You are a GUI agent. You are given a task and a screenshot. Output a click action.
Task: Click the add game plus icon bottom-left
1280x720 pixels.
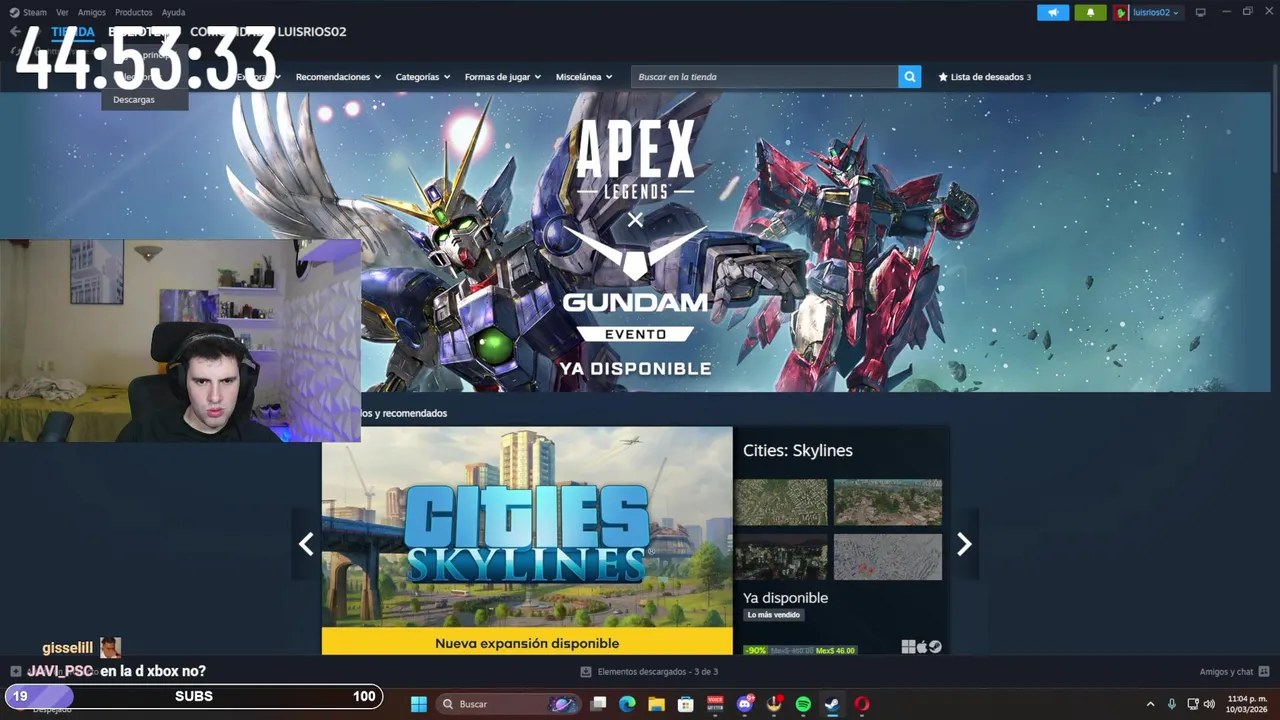point(15,671)
